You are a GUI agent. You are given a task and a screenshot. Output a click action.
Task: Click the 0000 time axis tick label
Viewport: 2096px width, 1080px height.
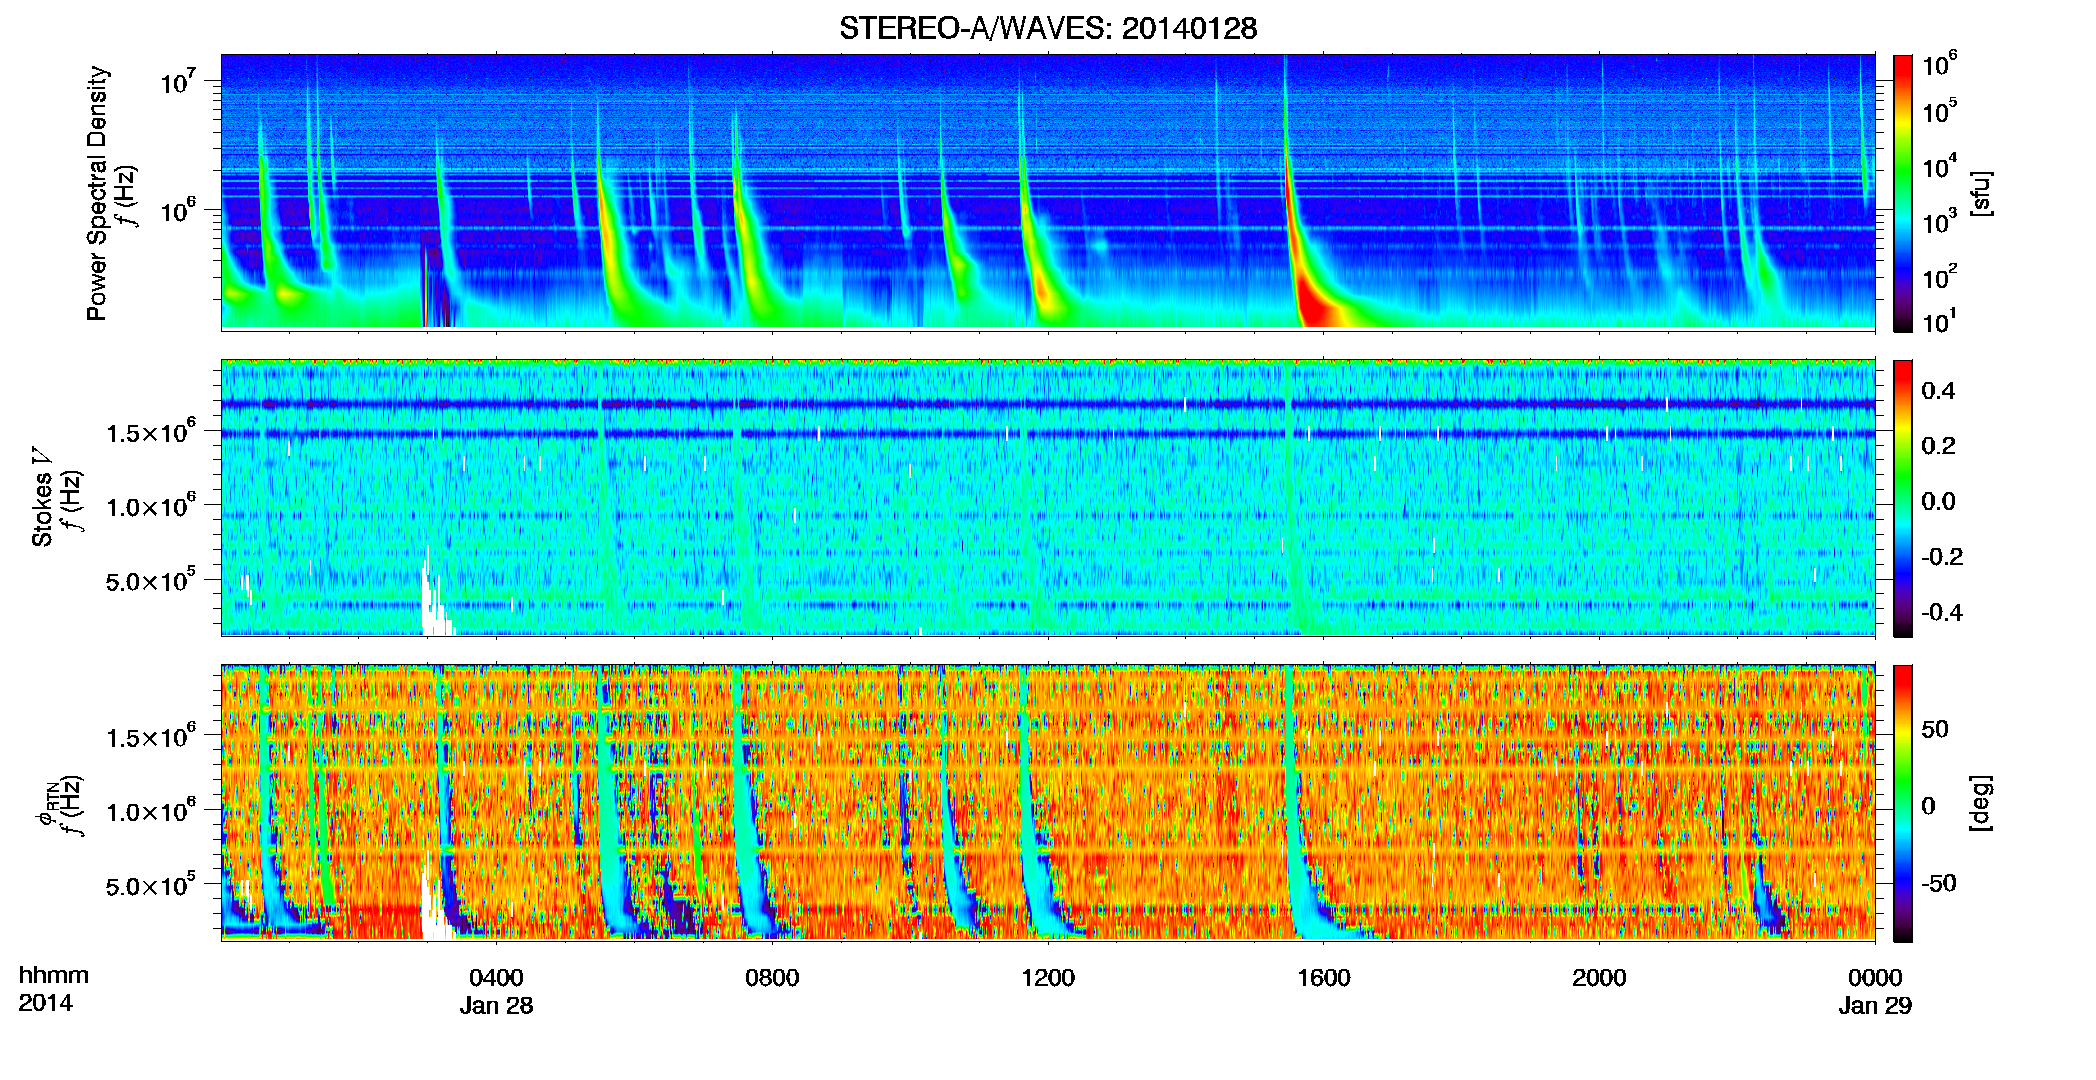[x=1875, y=978]
